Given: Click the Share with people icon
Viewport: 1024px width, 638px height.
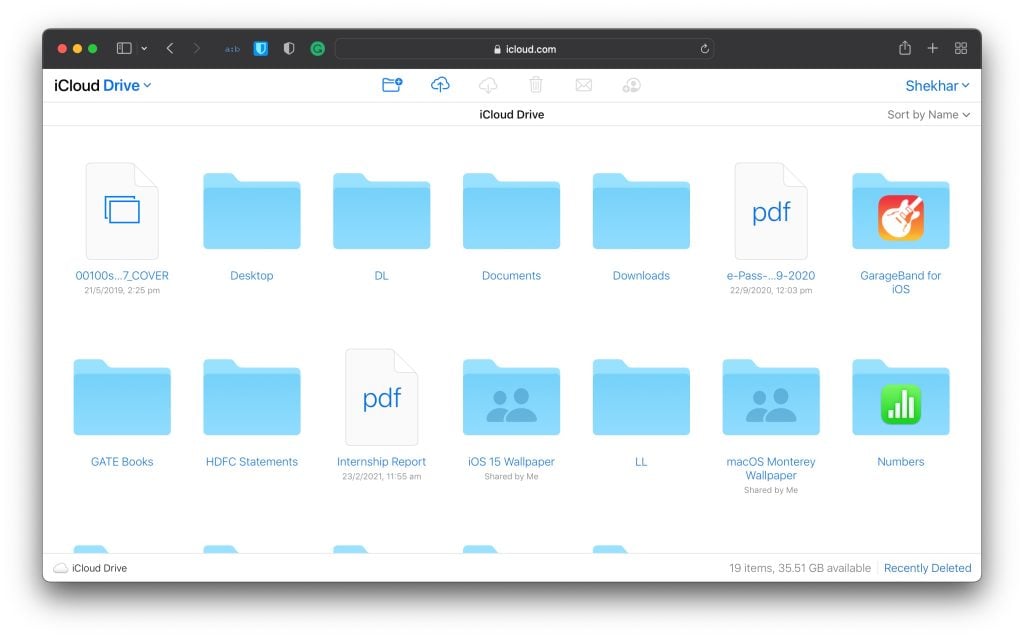Looking at the screenshot, I should tap(632, 85).
